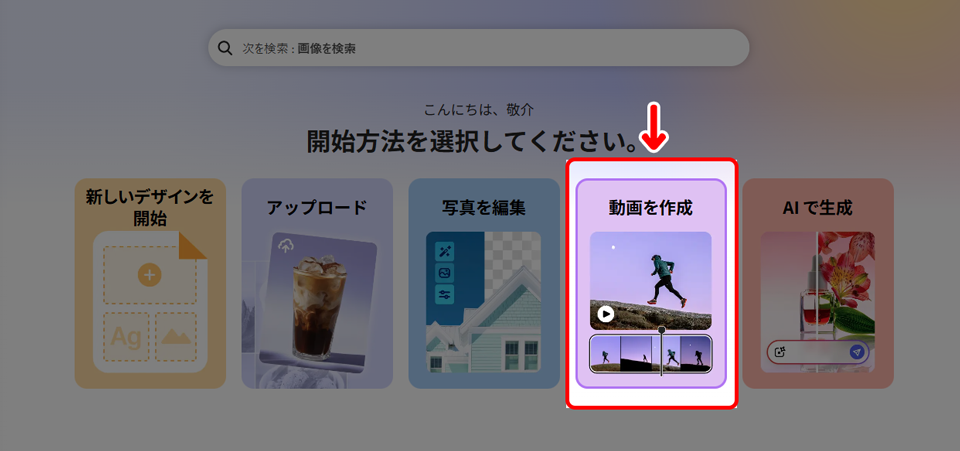
Task: Select the アップロード card title
Action: click(317, 208)
